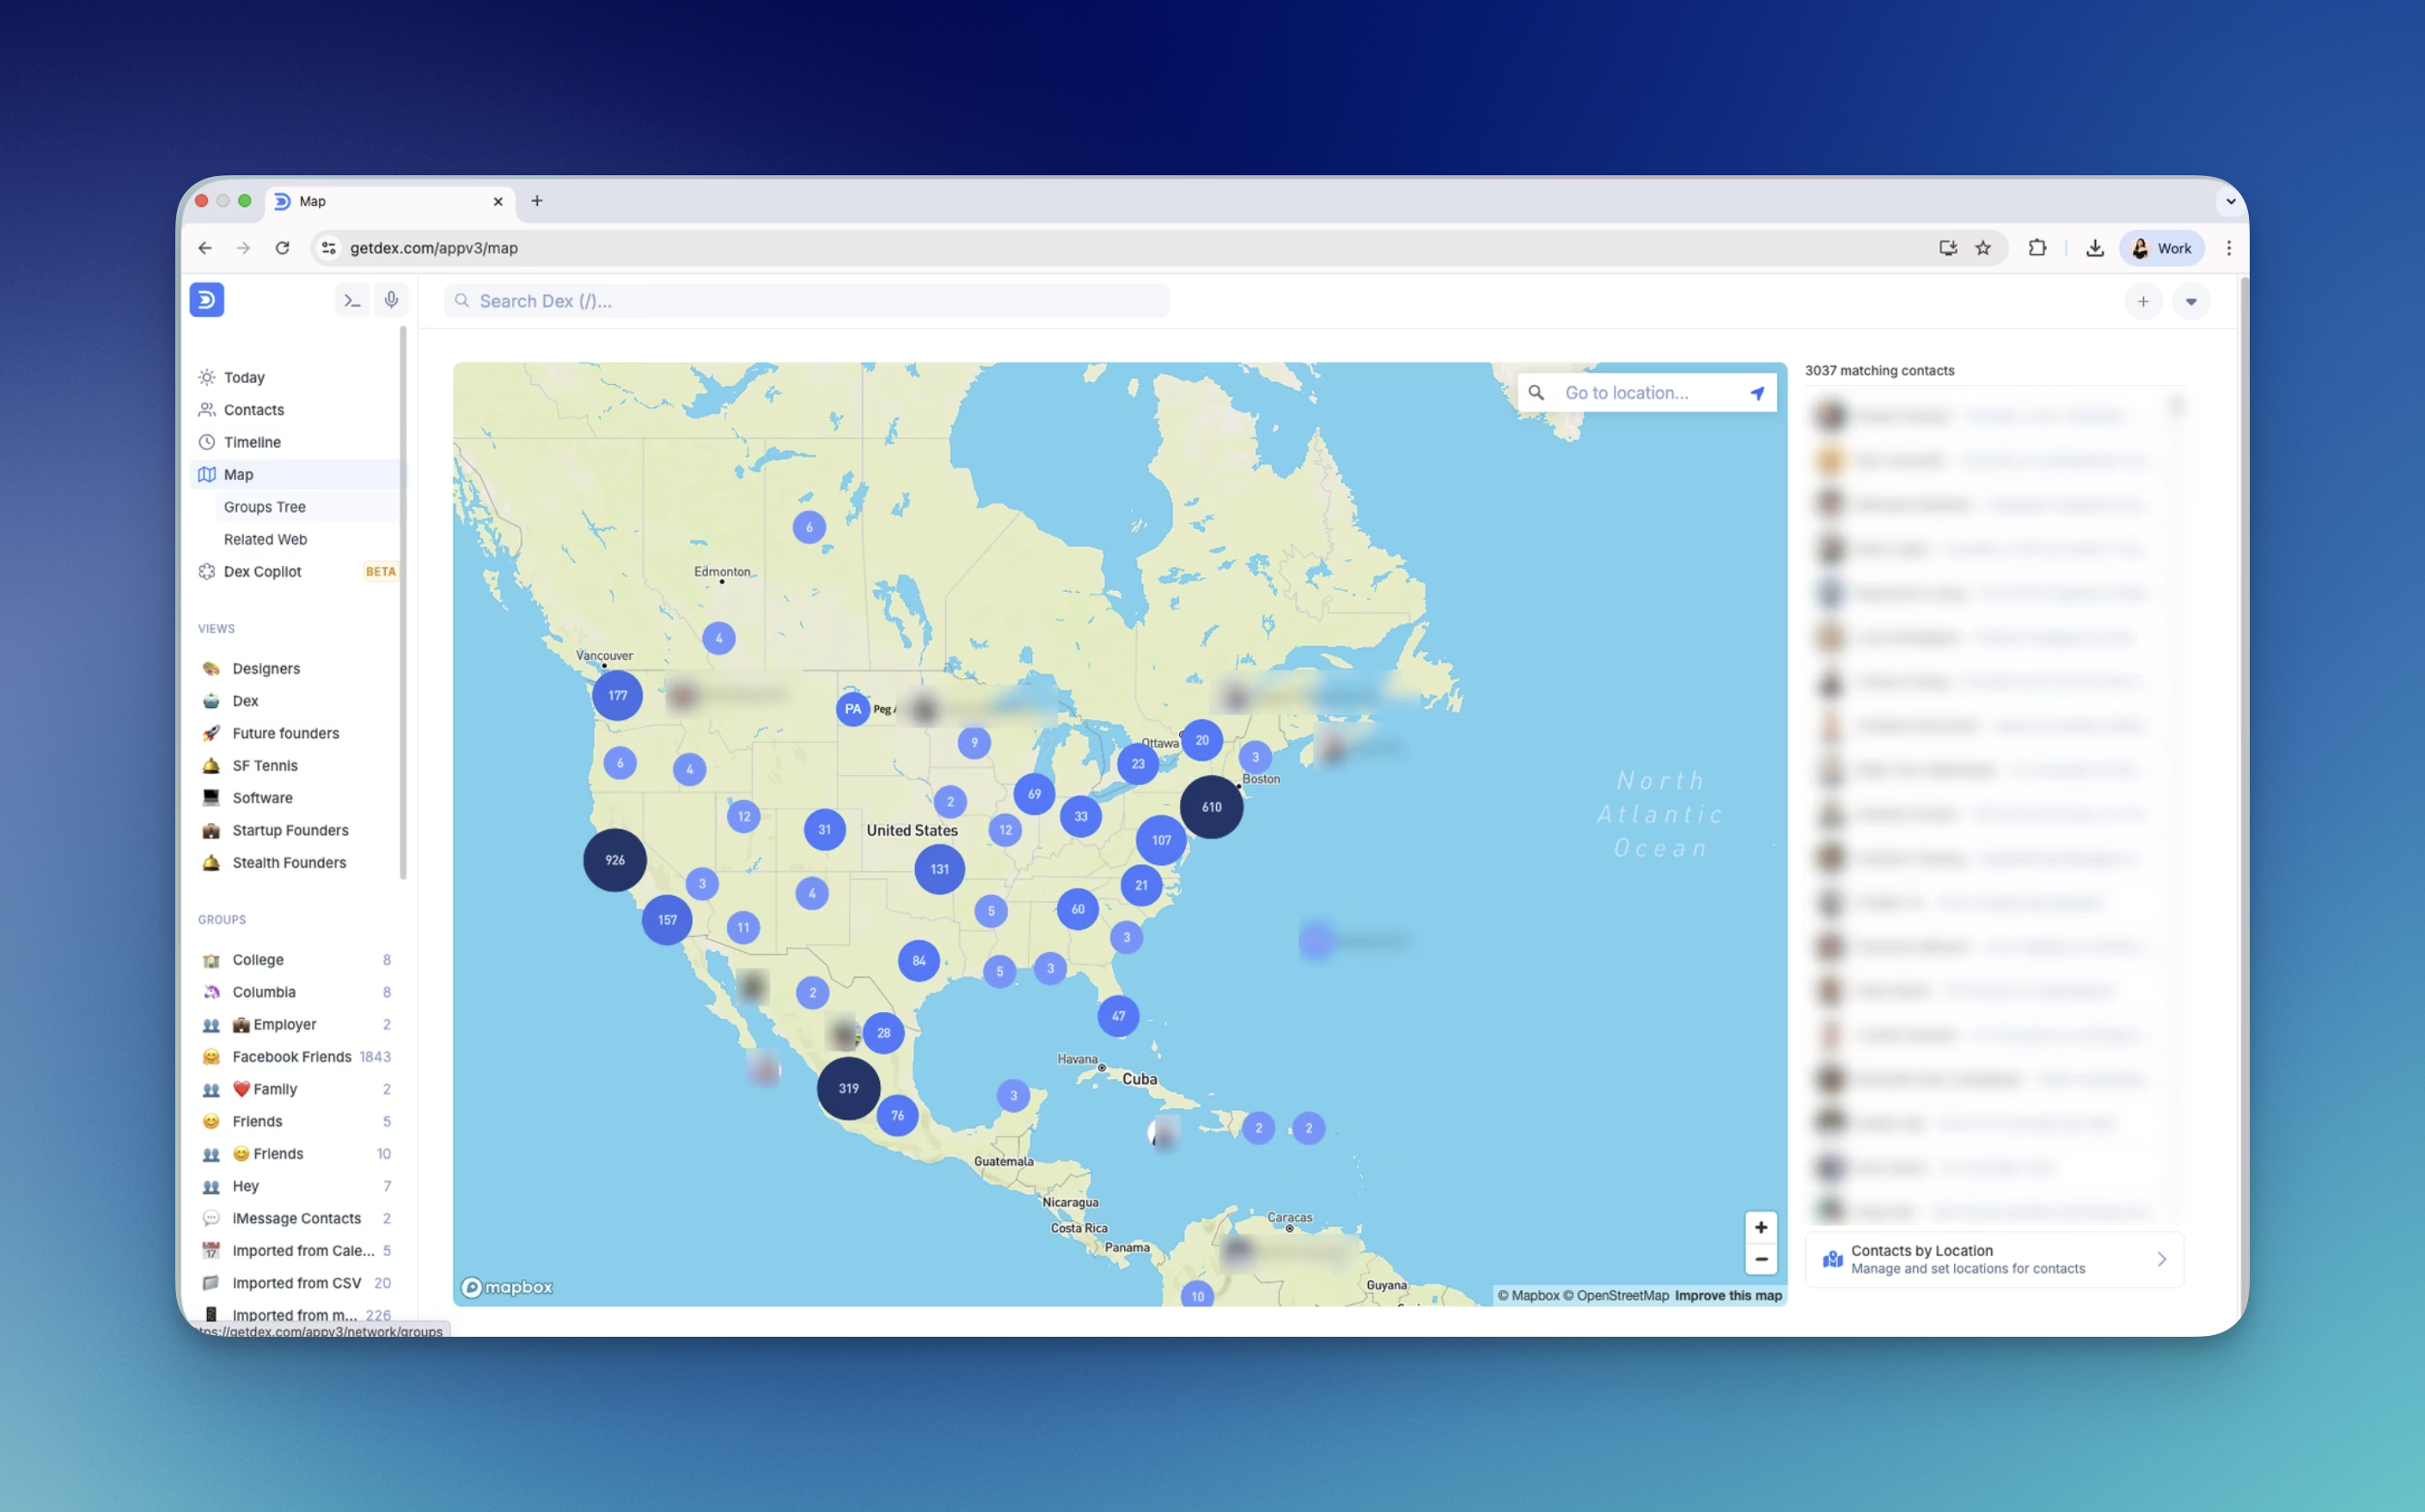Expand the chevron next to the plus button
2425x1512 pixels.
click(2191, 301)
